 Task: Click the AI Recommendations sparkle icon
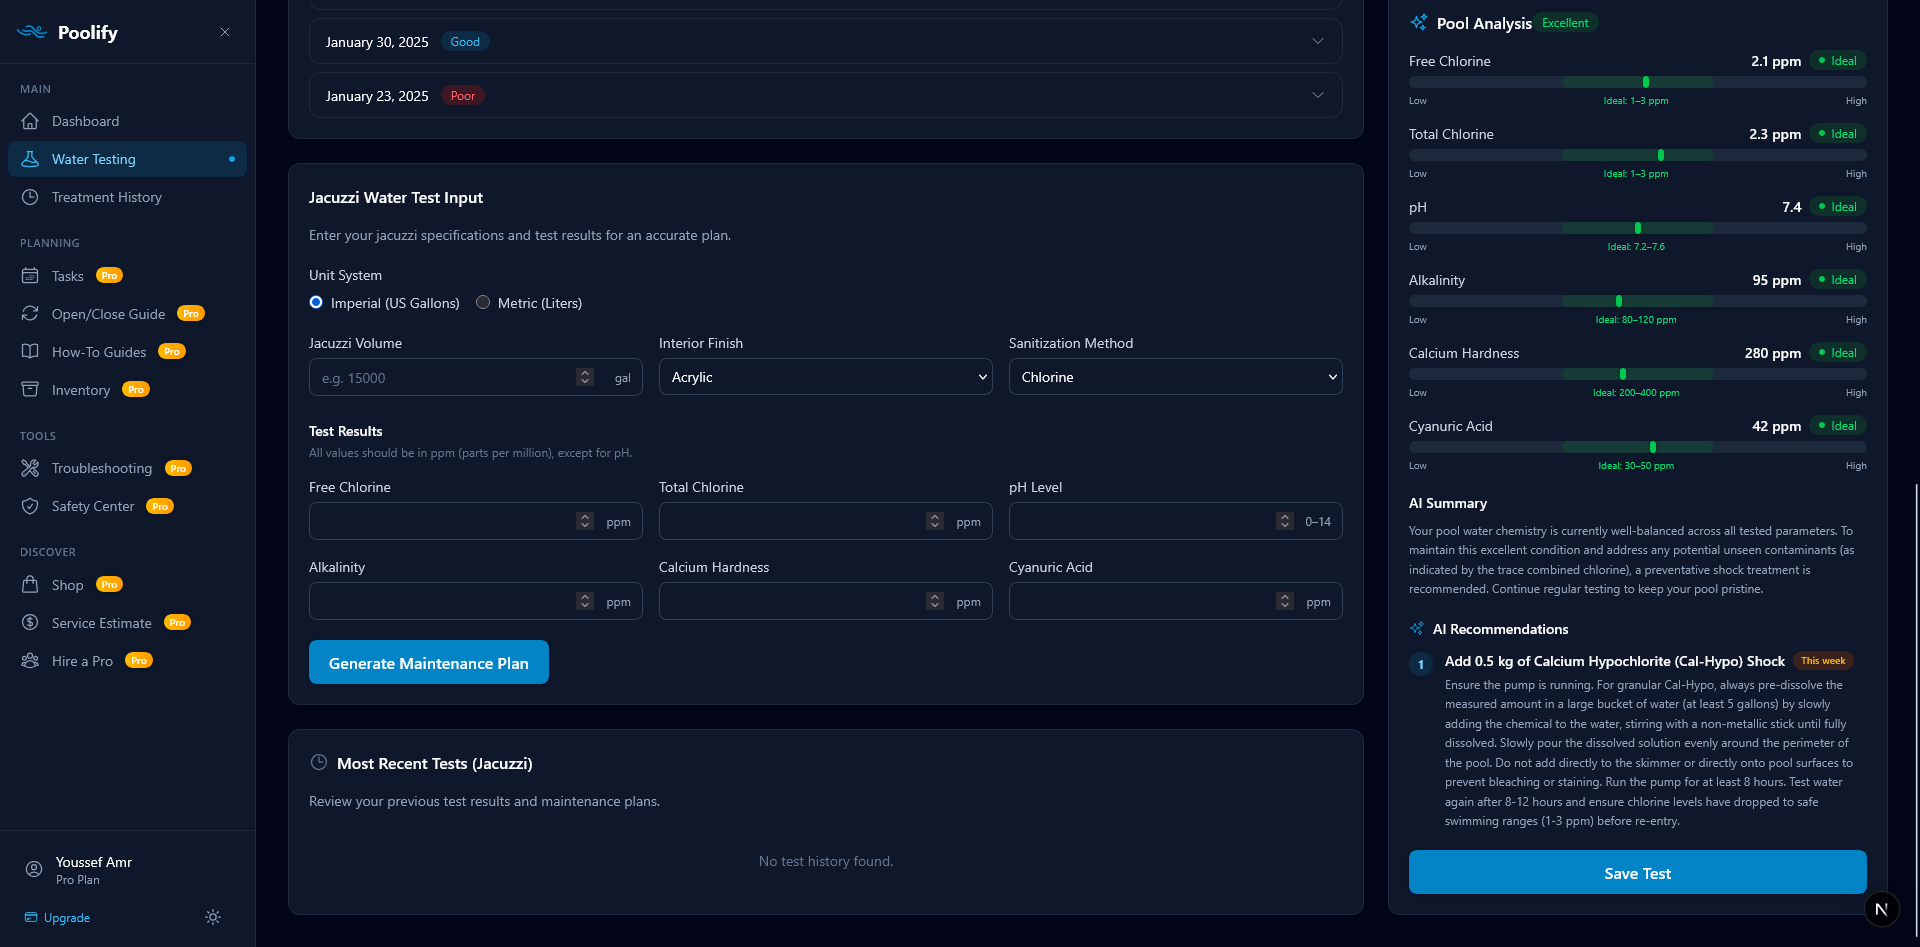point(1417,629)
